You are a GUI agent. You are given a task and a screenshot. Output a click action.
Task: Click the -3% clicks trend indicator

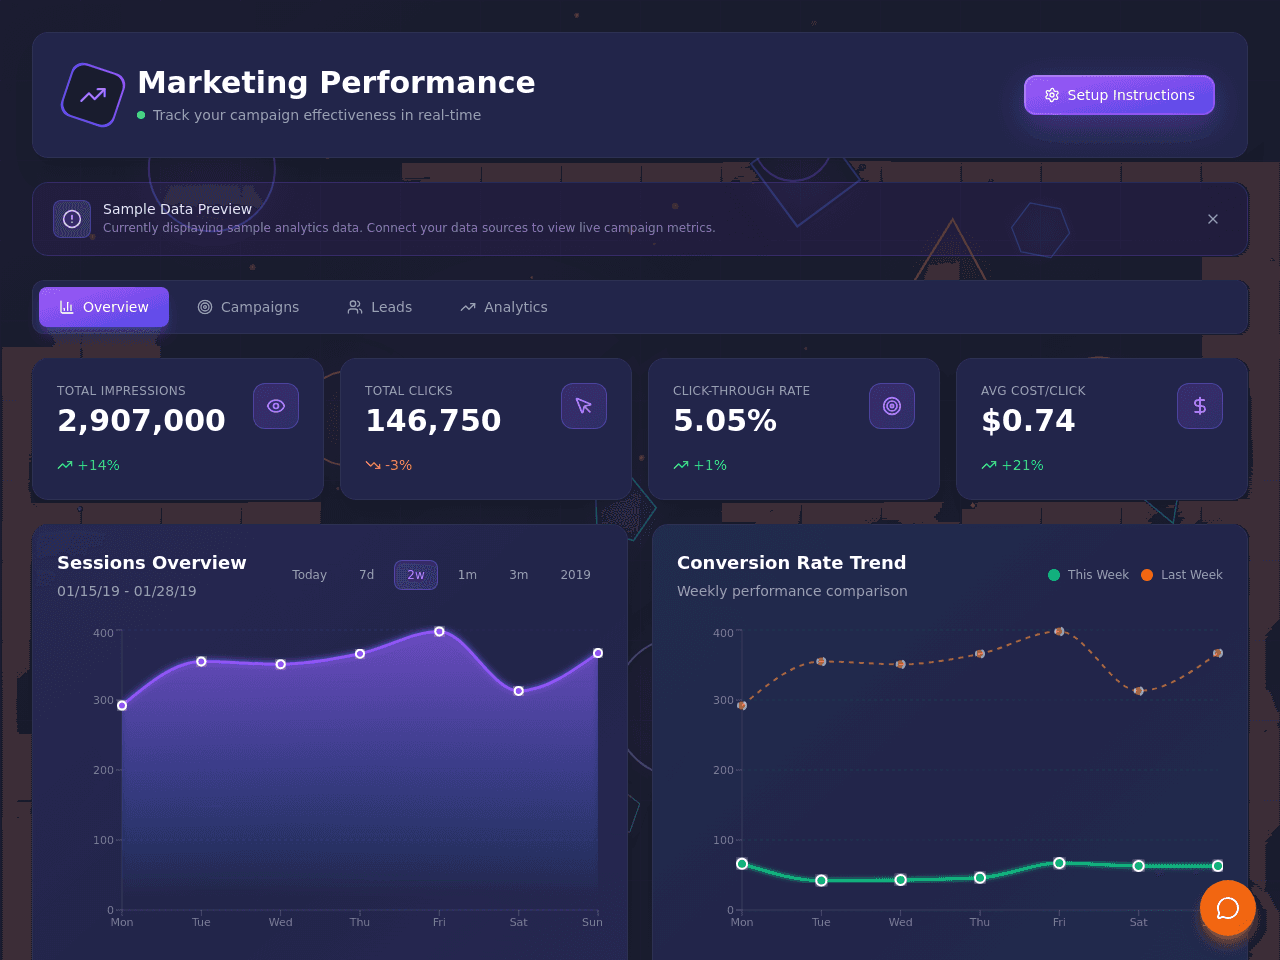pyautogui.click(x=389, y=465)
